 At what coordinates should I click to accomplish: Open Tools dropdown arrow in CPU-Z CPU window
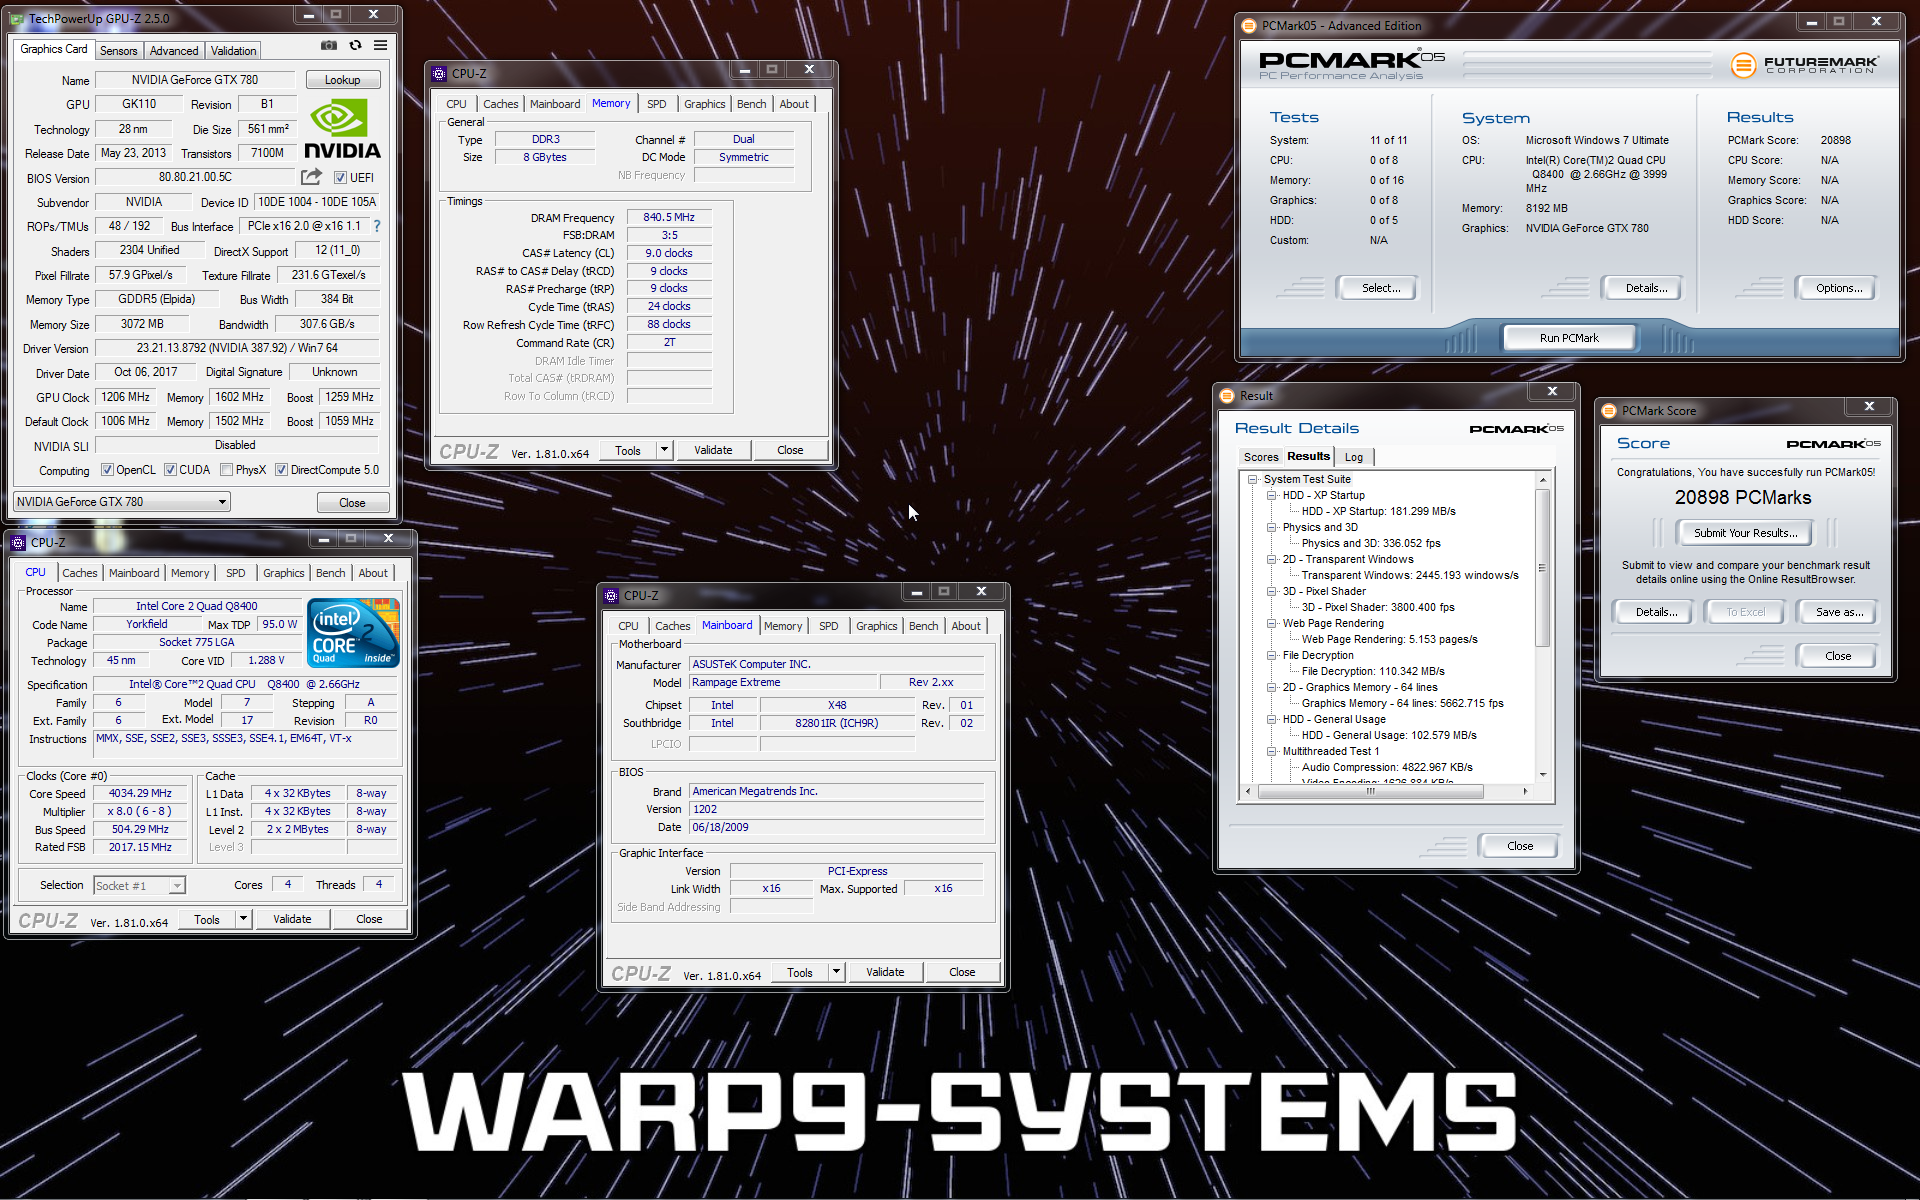(x=243, y=919)
